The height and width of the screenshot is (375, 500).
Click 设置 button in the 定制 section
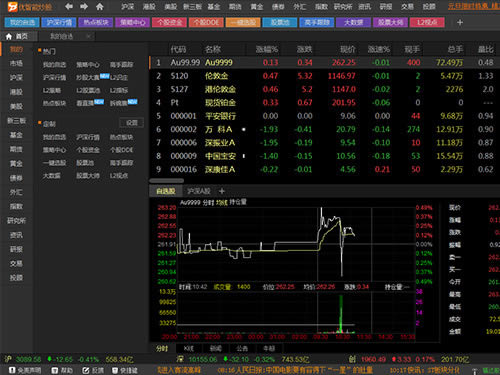click(x=131, y=123)
